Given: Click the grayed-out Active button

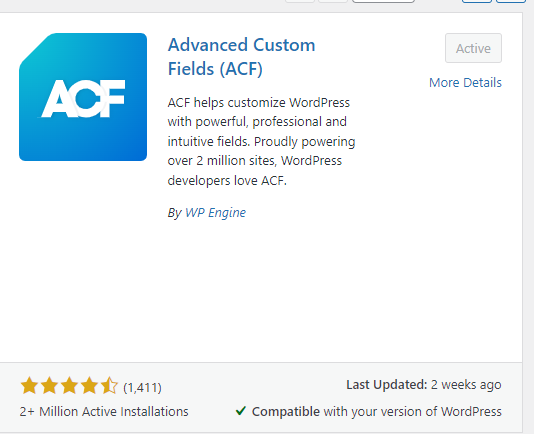Looking at the screenshot, I should coord(473,48).
